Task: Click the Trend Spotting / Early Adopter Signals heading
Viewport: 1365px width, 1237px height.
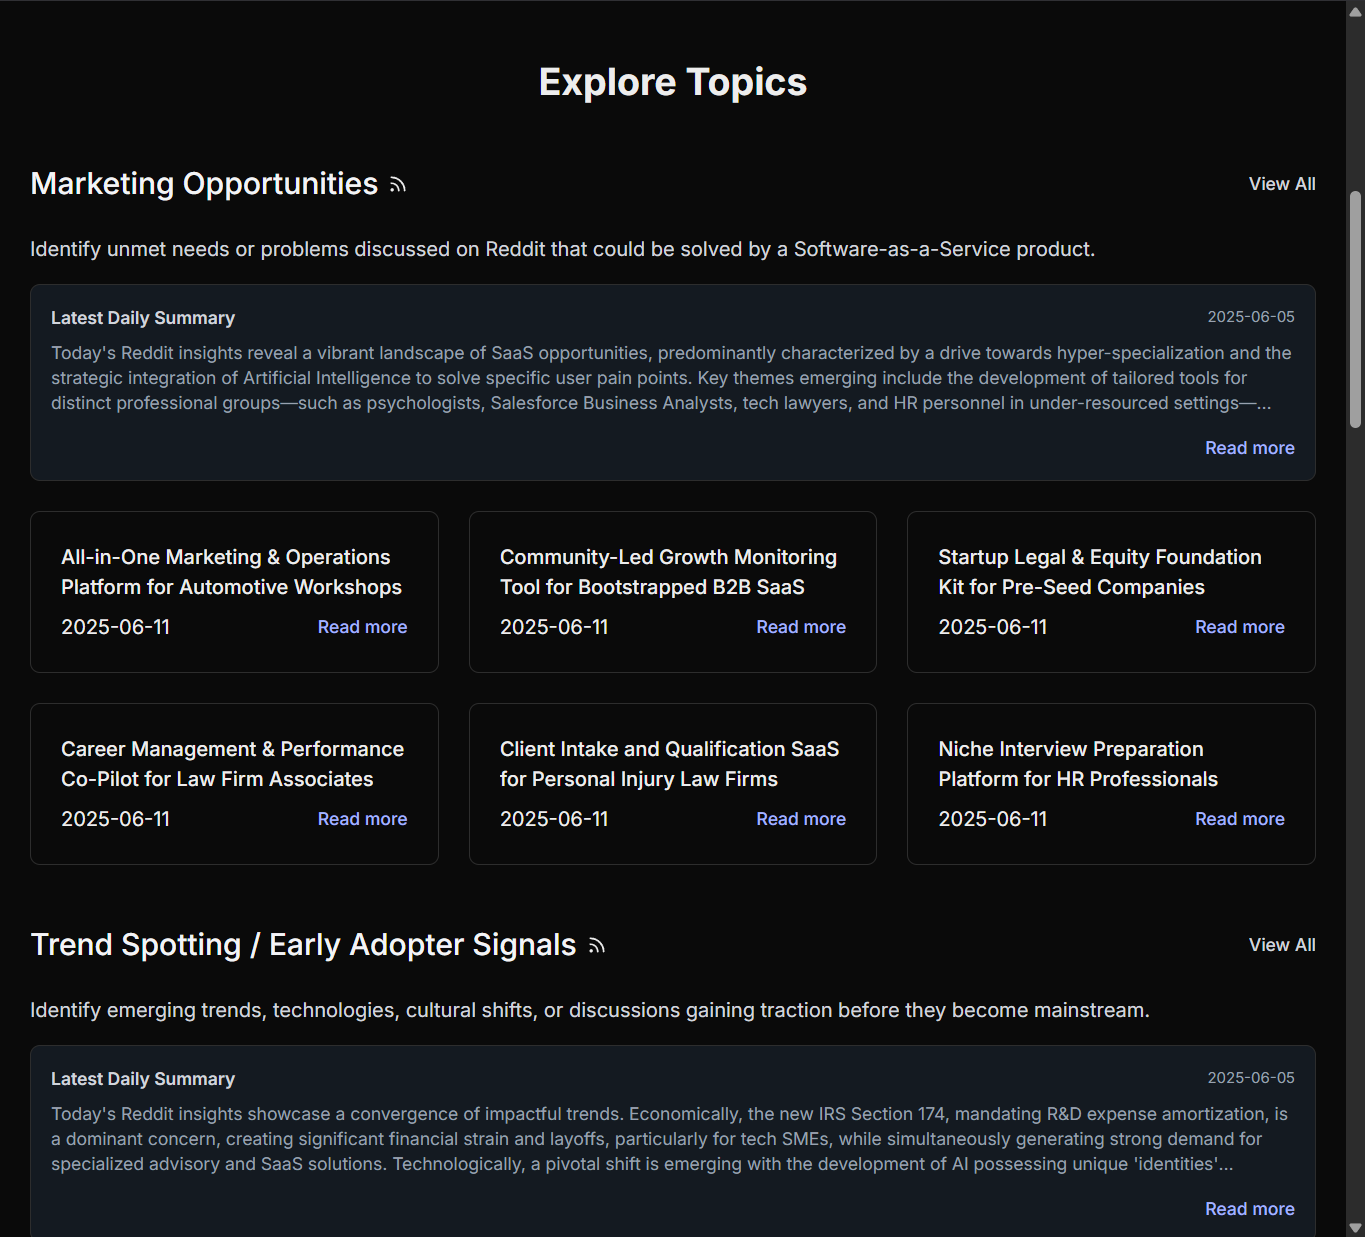Action: point(303,945)
